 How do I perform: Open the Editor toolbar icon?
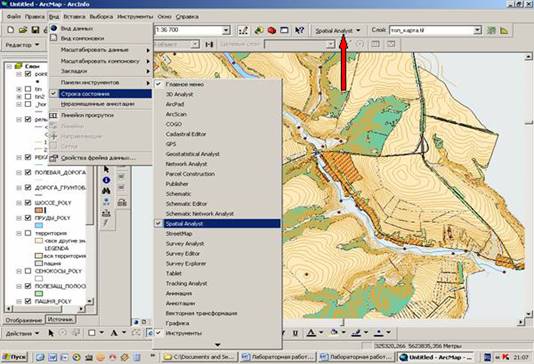pos(243,30)
